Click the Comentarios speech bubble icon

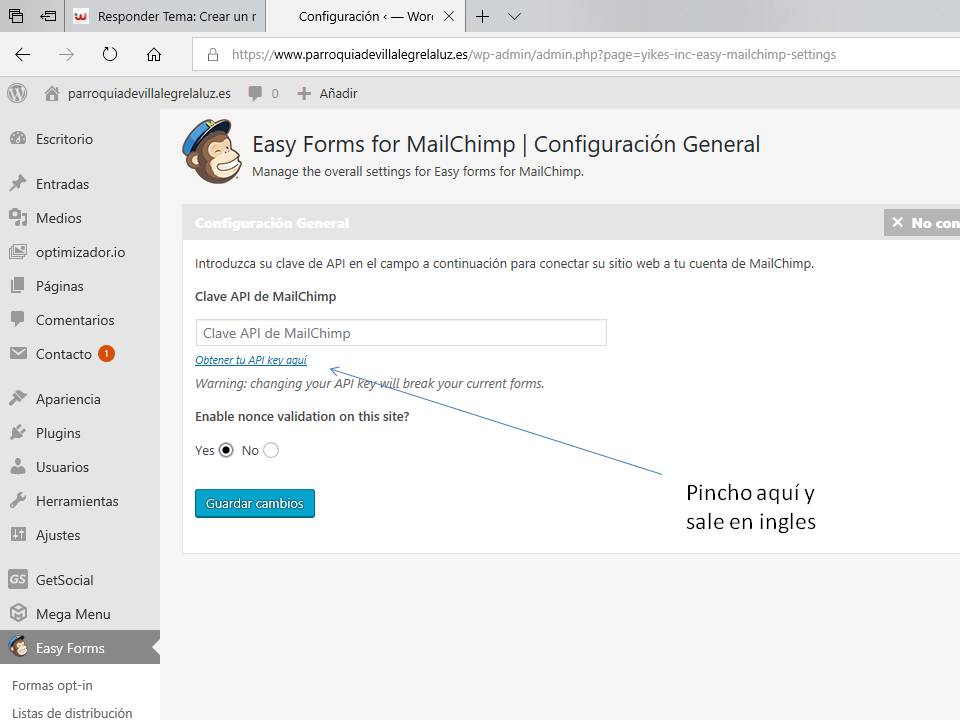(x=18, y=318)
